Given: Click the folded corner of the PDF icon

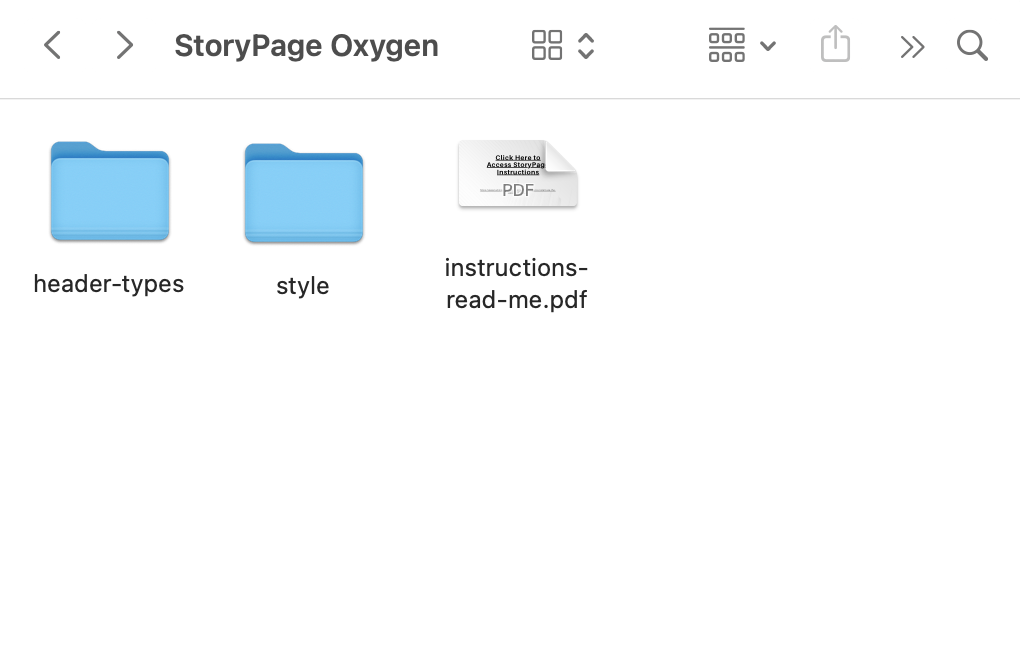Looking at the screenshot, I should point(561,156).
